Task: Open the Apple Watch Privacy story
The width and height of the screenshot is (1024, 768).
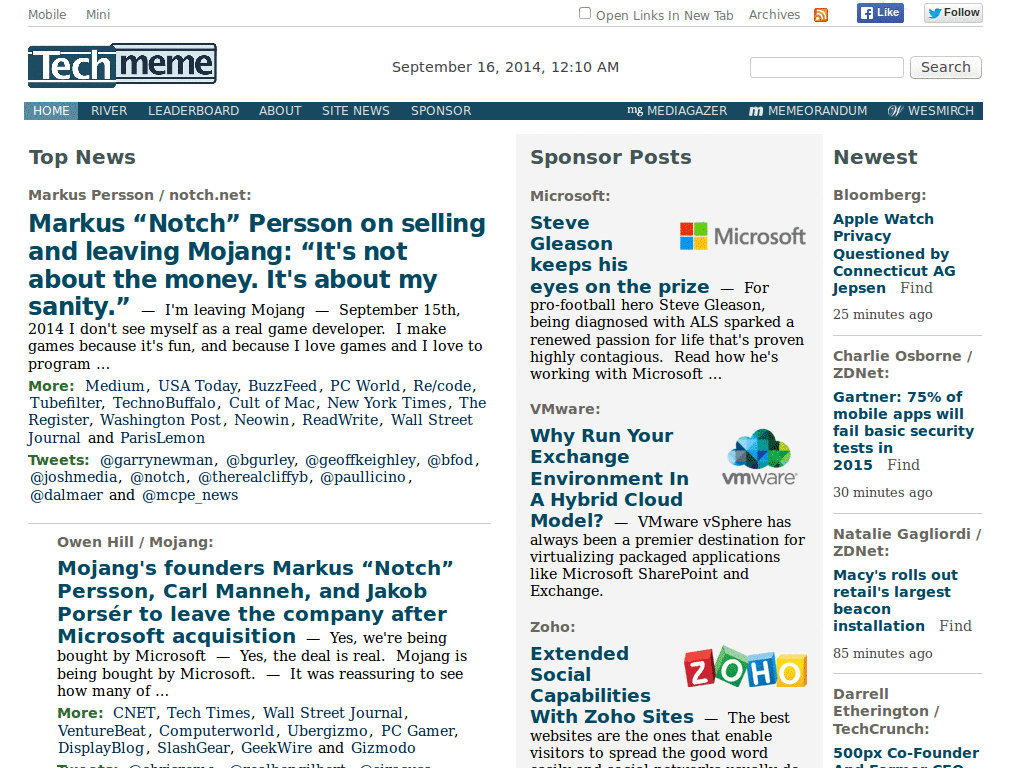Action: pyautogui.click(x=894, y=253)
